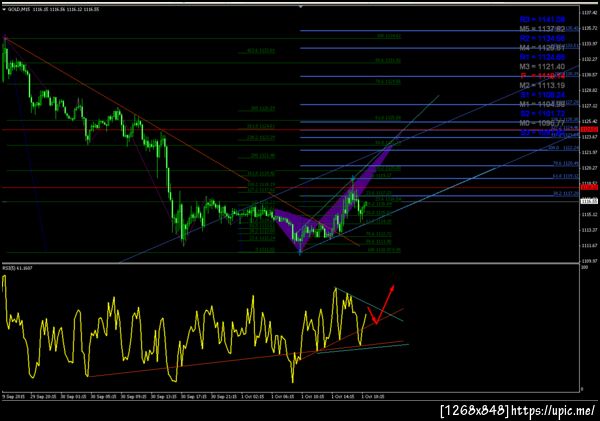The image size is (600, 421).
Task: Click the RSI scale value 100
Action: coord(585,268)
